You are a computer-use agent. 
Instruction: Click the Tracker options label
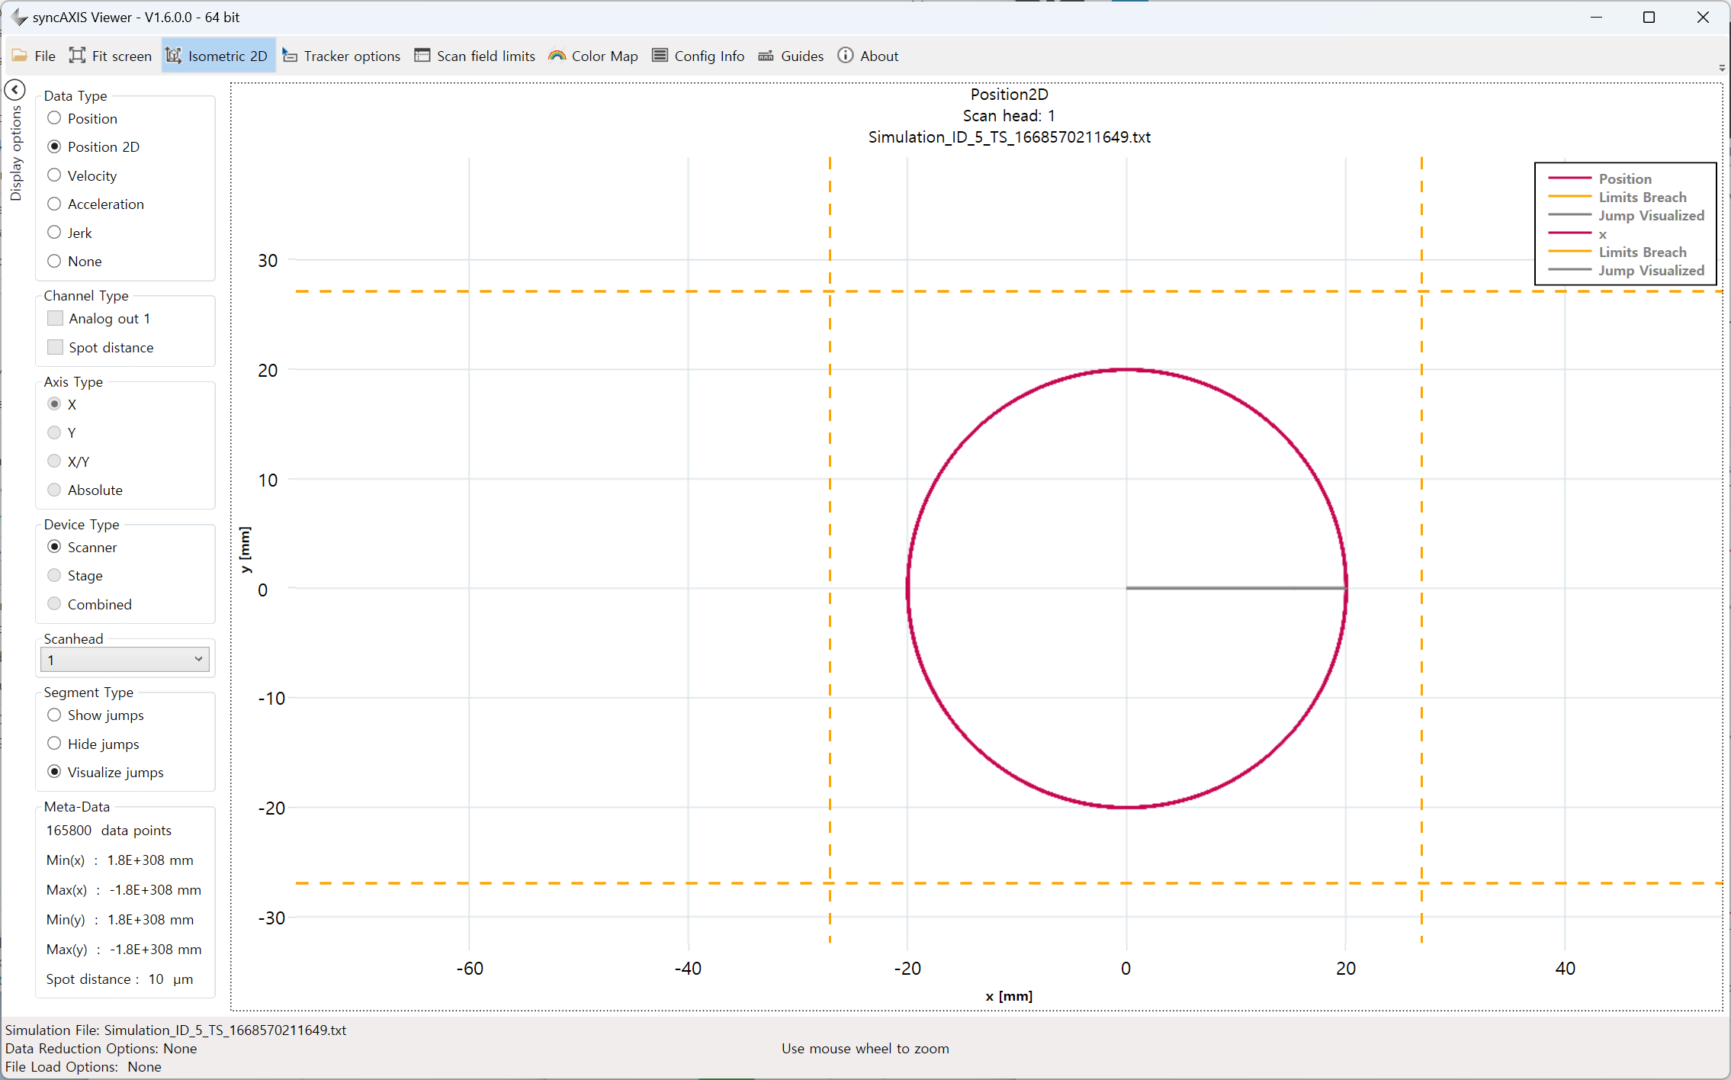[x=352, y=56]
